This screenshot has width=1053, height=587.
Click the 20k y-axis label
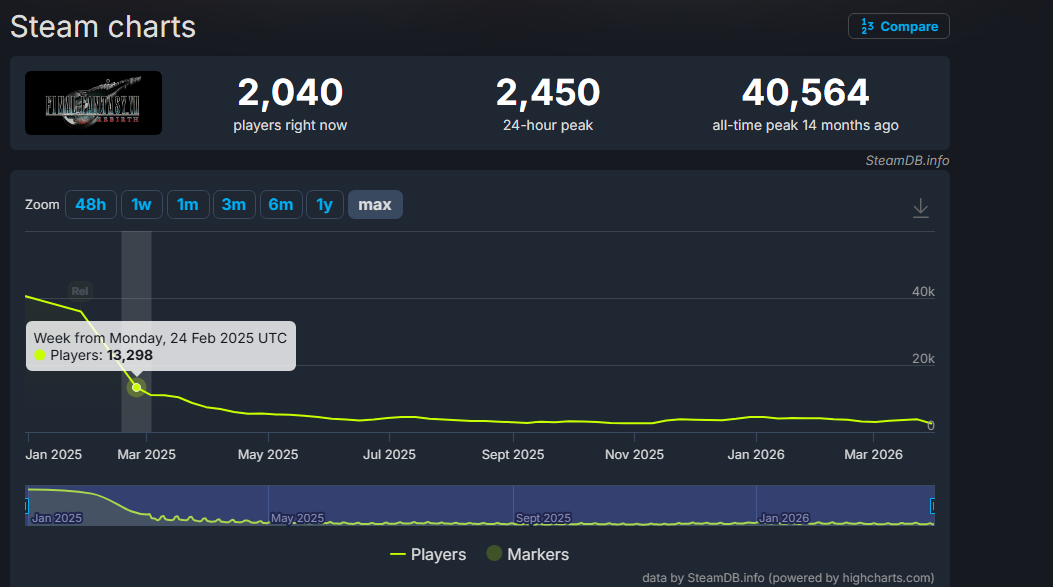[x=923, y=359]
